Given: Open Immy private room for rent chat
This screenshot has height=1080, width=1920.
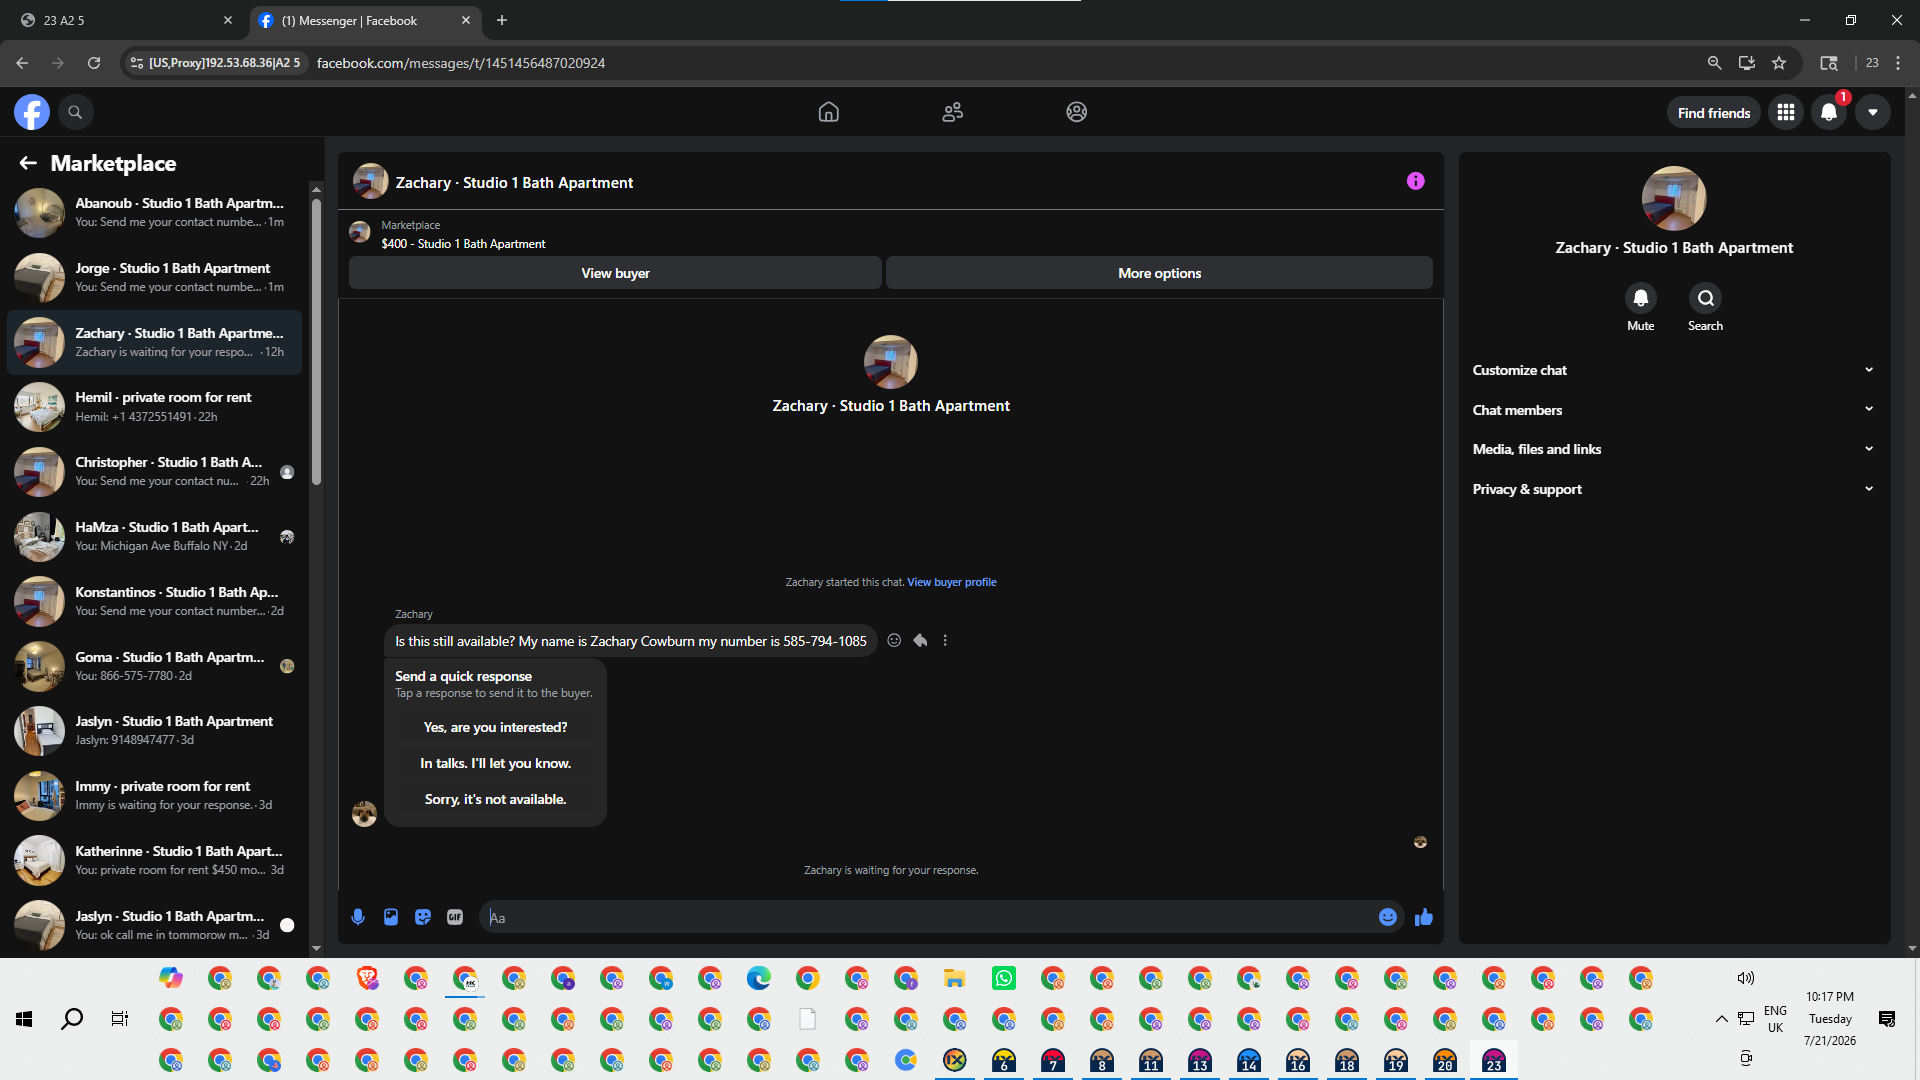Looking at the screenshot, I should (x=155, y=796).
